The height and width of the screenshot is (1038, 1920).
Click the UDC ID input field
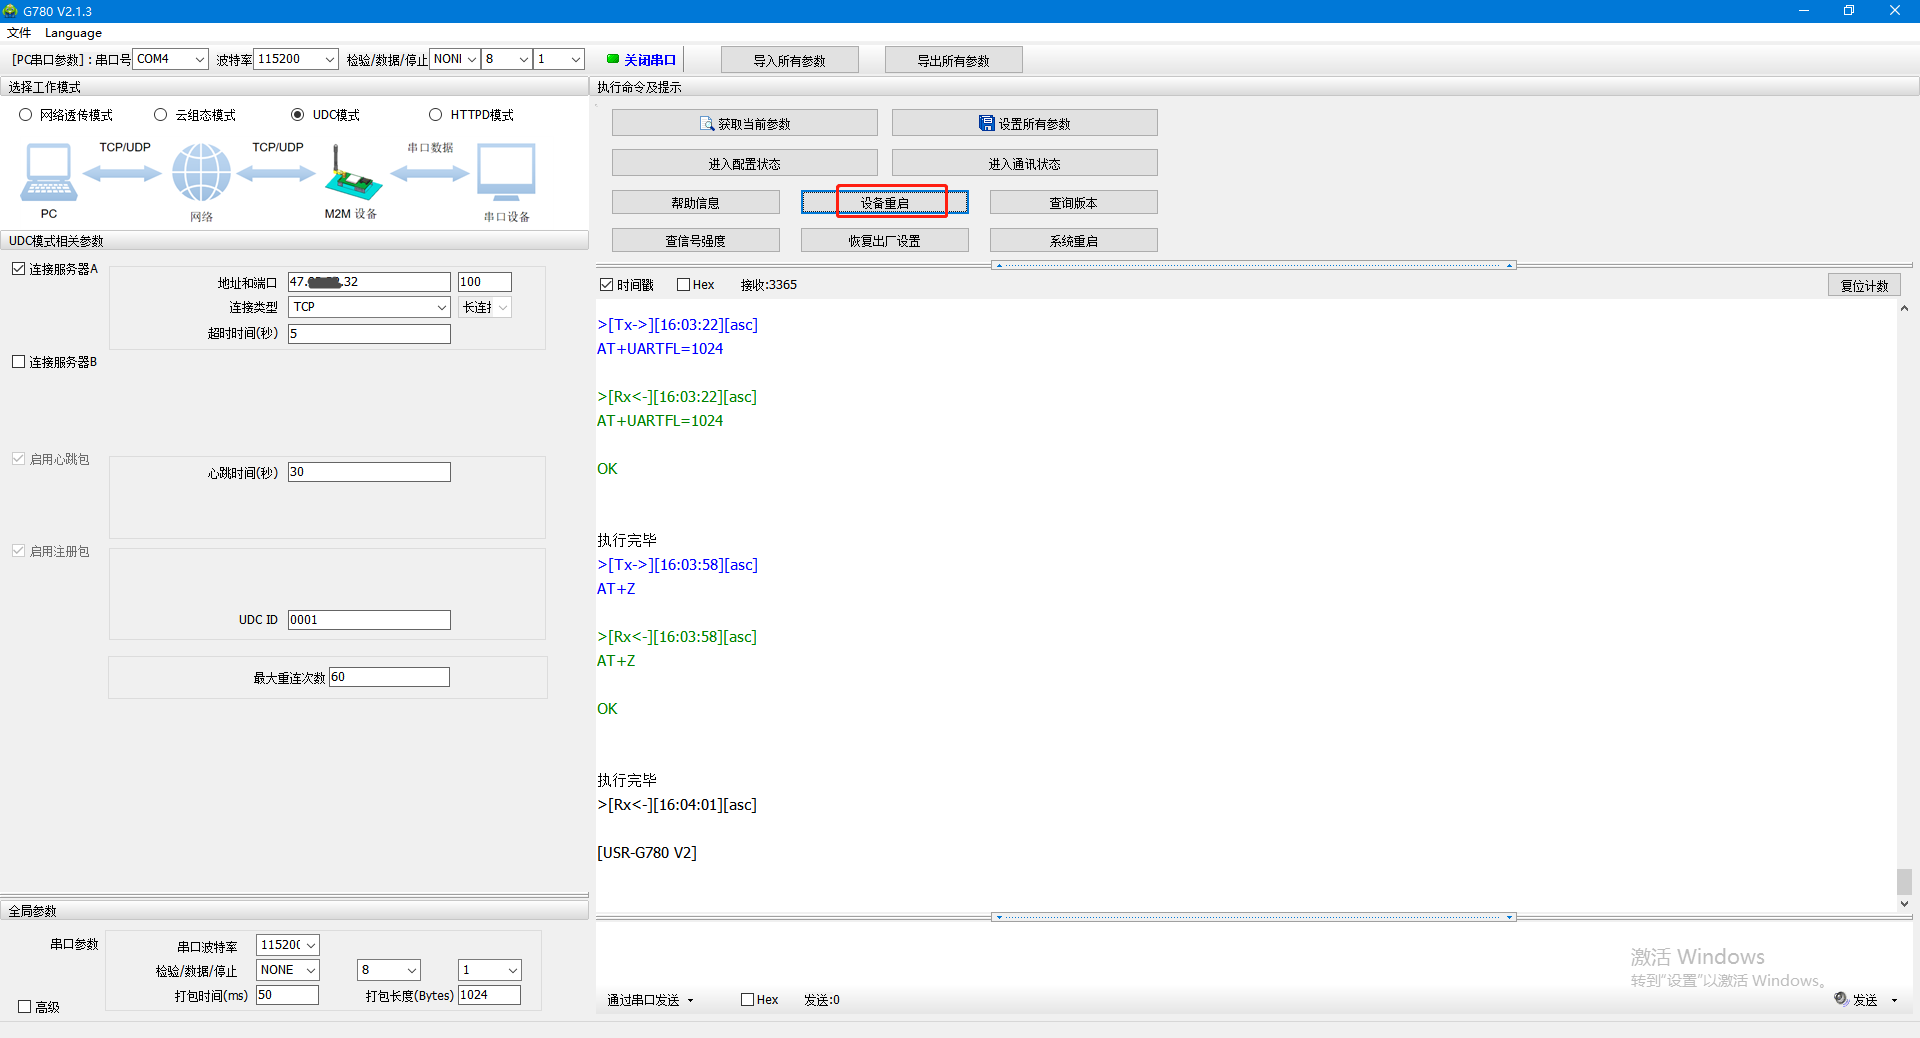point(369,620)
